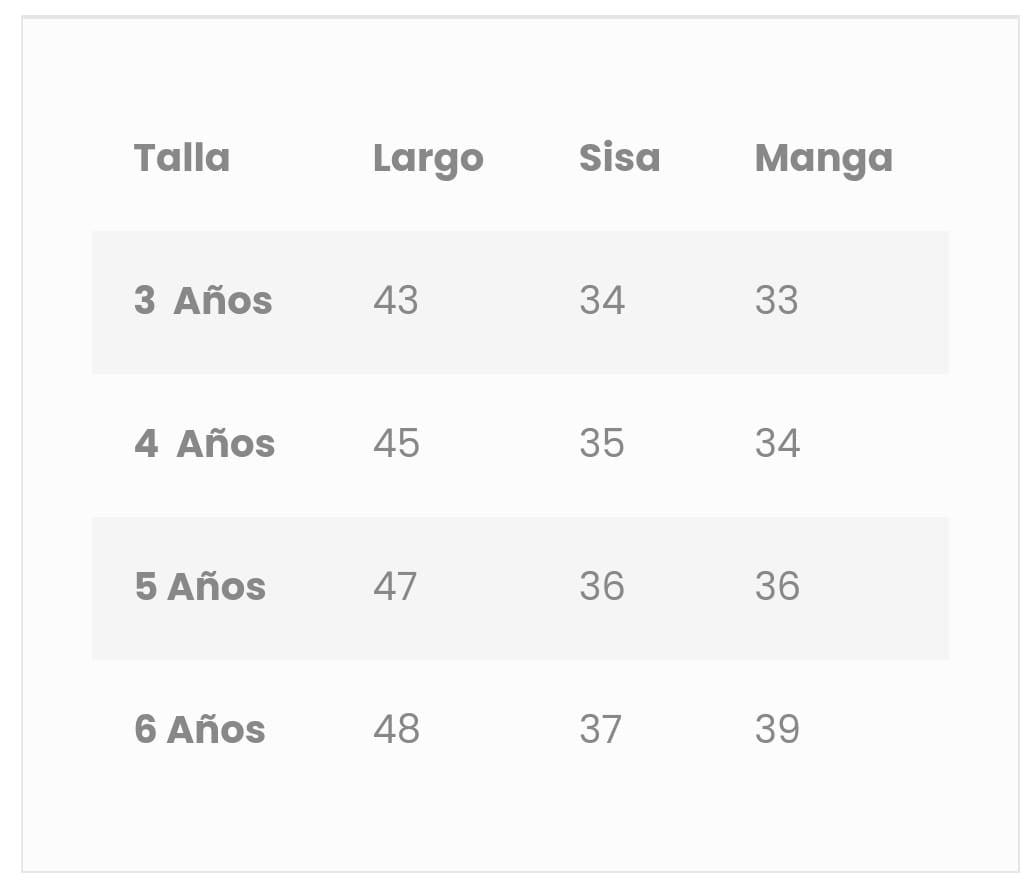The width and height of the screenshot is (1034, 887).
Task: Click Manga value 33 for 3 Años
Action: [777, 300]
